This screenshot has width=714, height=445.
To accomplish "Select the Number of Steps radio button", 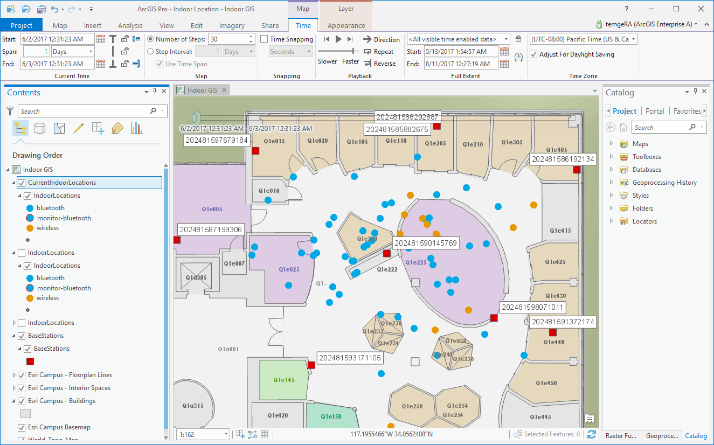I will tap(150, 39).
